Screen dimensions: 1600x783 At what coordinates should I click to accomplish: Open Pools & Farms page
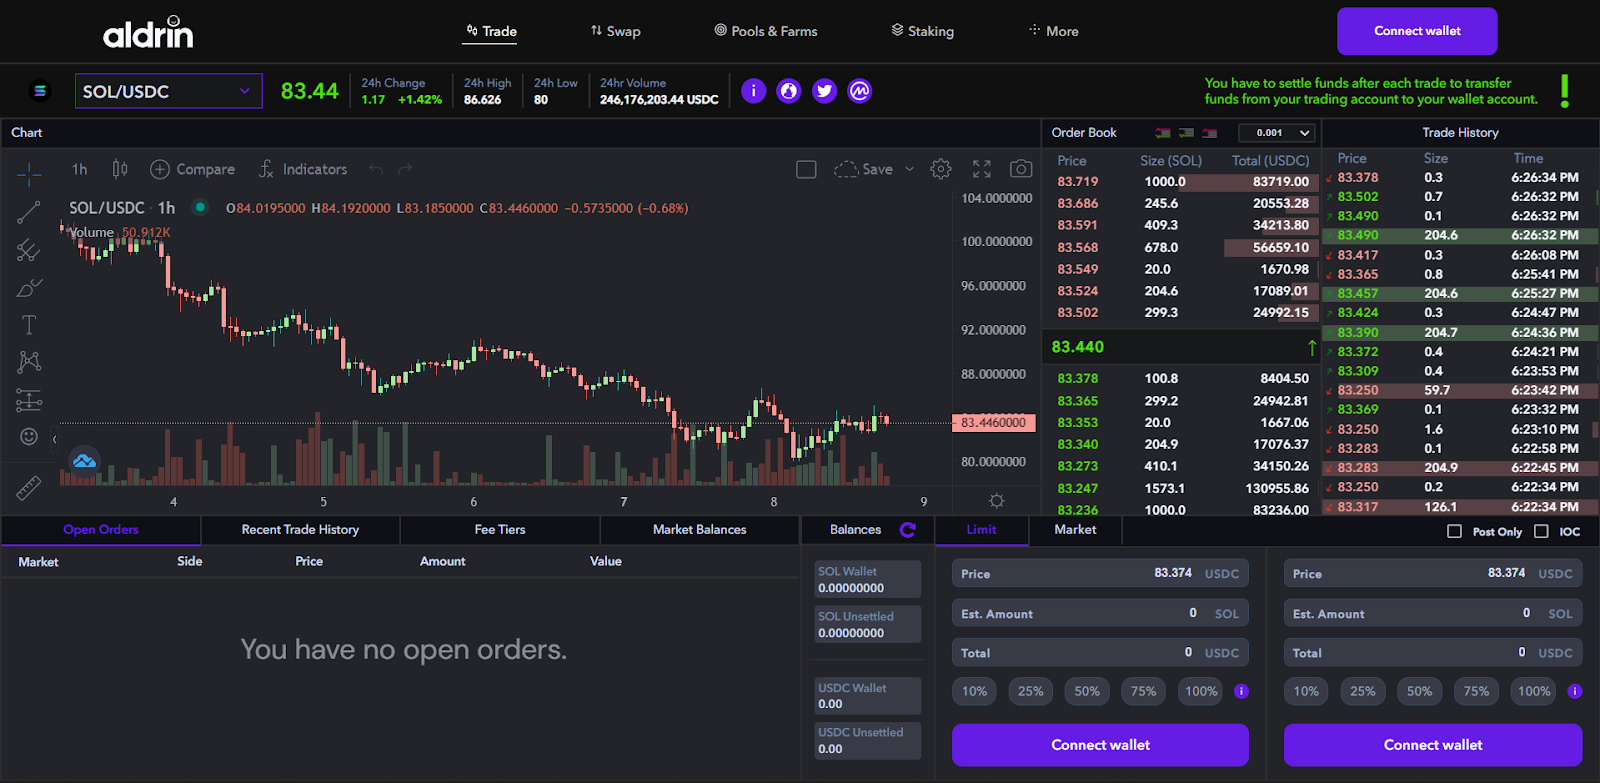(766, 31)
